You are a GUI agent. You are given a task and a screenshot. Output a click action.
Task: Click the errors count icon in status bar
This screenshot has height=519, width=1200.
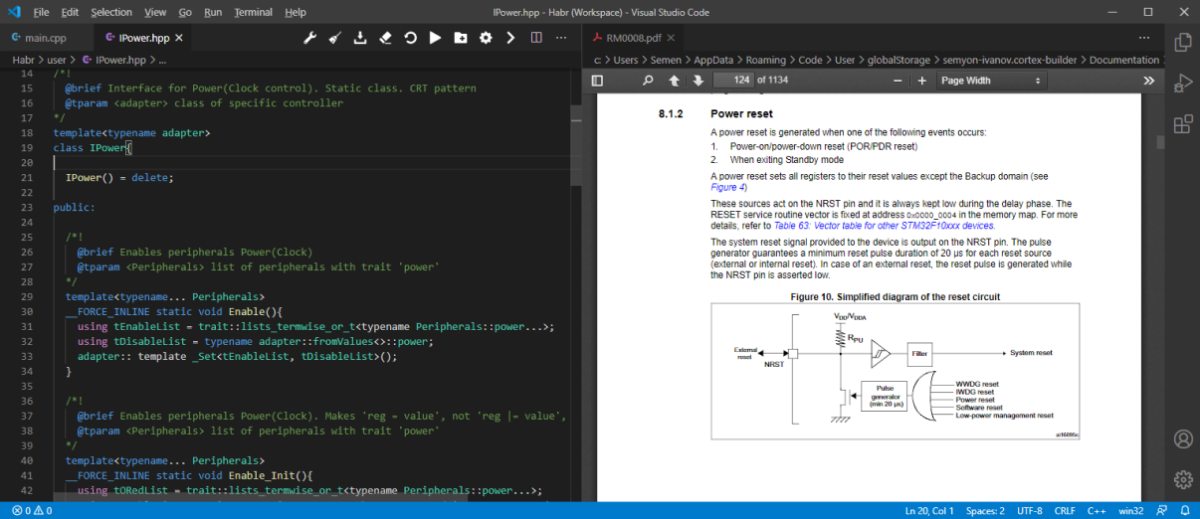[x=19, y=510]
